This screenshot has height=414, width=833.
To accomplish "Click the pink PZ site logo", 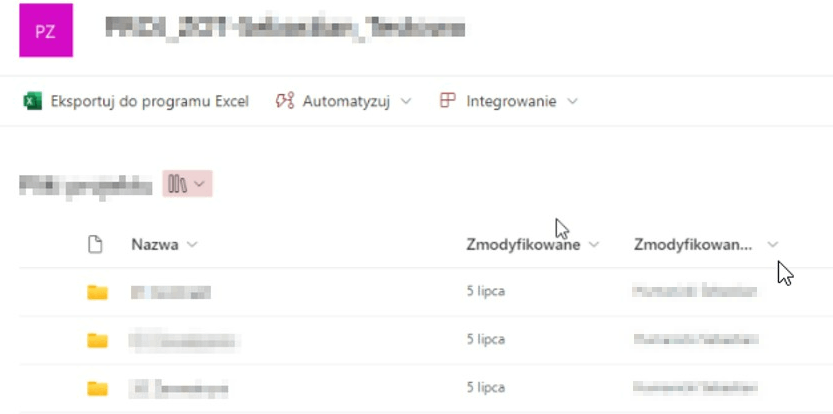I will click(x=46, y=30).
